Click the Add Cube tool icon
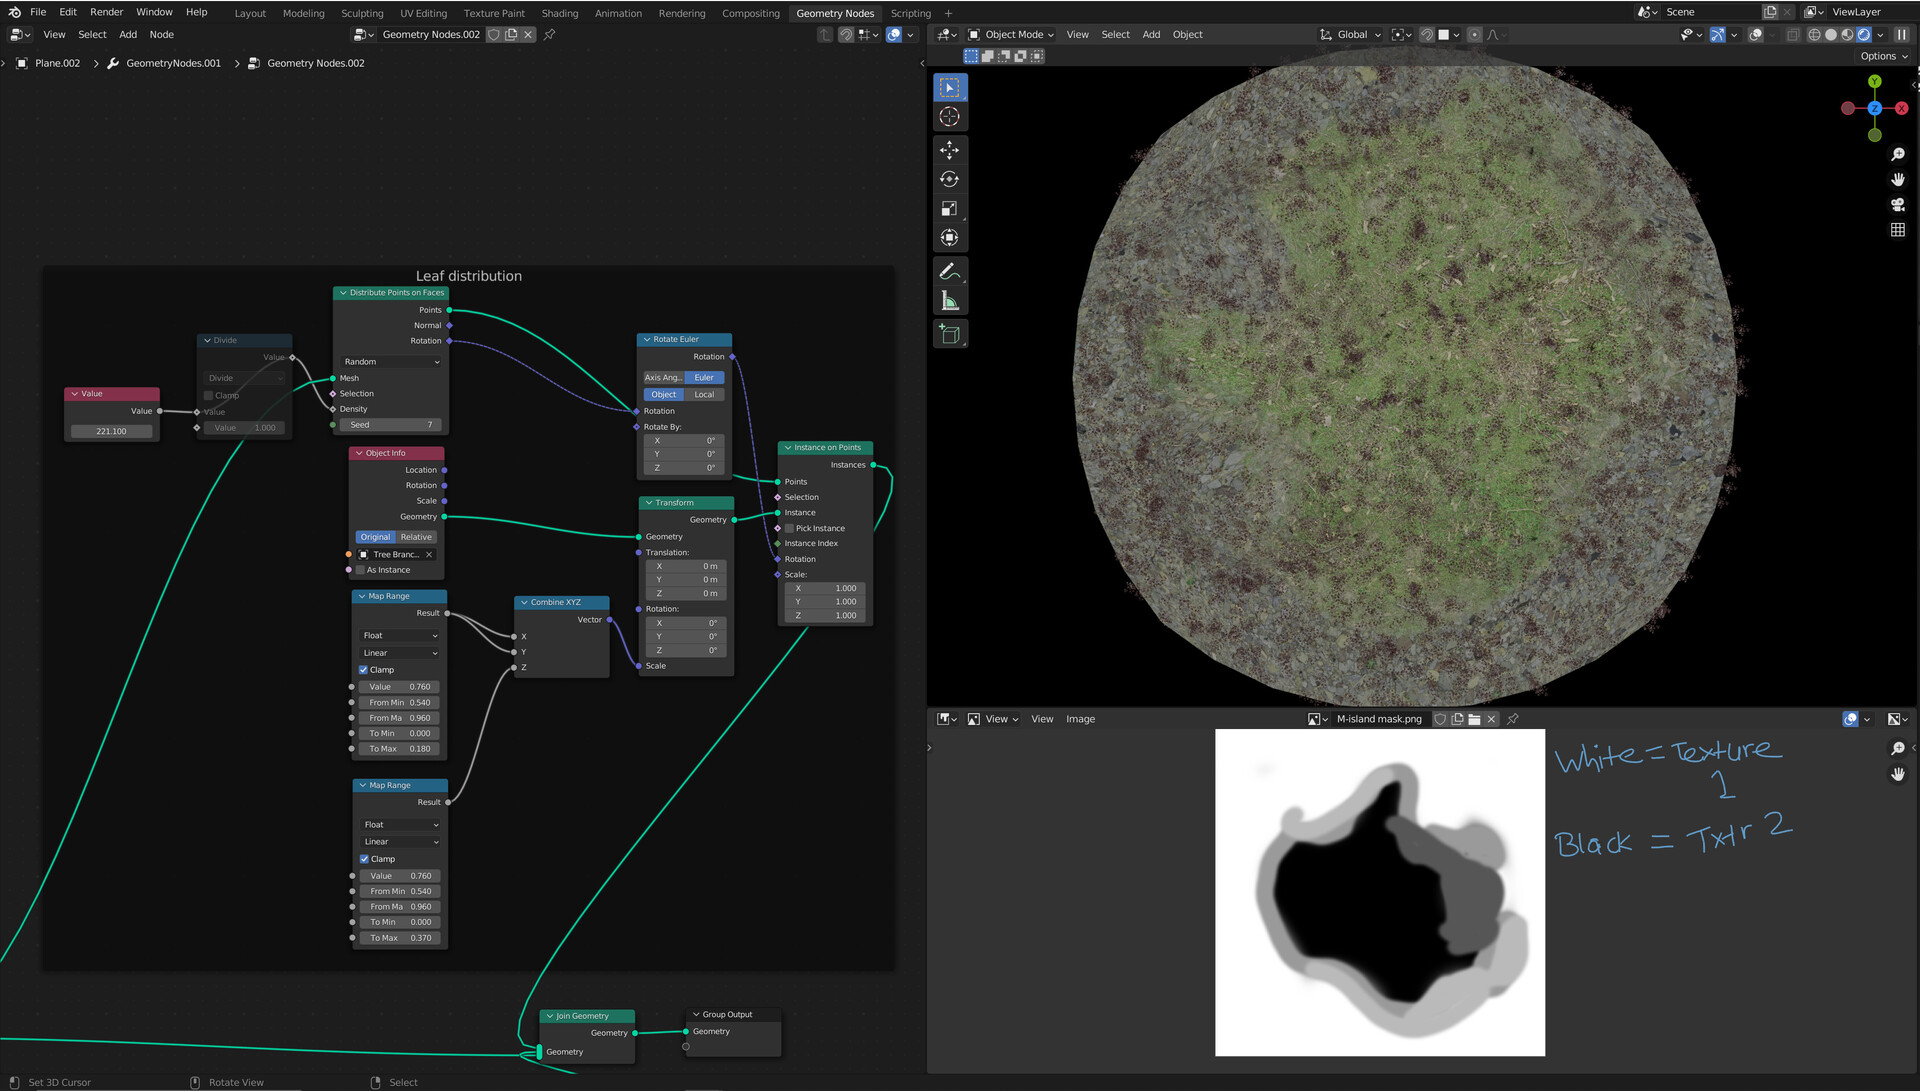This screenshot has height=1091, width=1920. pos(949,334)
